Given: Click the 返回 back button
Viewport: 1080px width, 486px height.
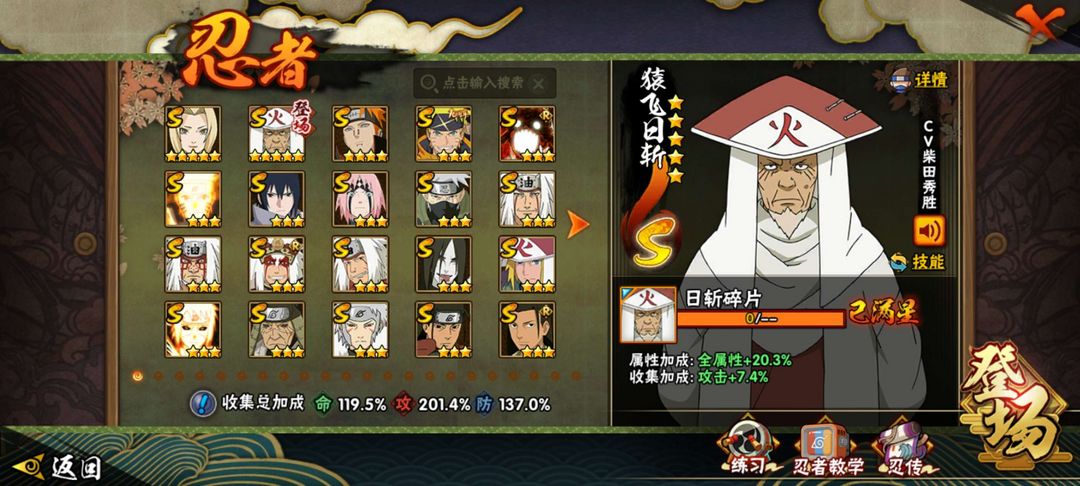Looking at the screenshot, I should 58,467.
